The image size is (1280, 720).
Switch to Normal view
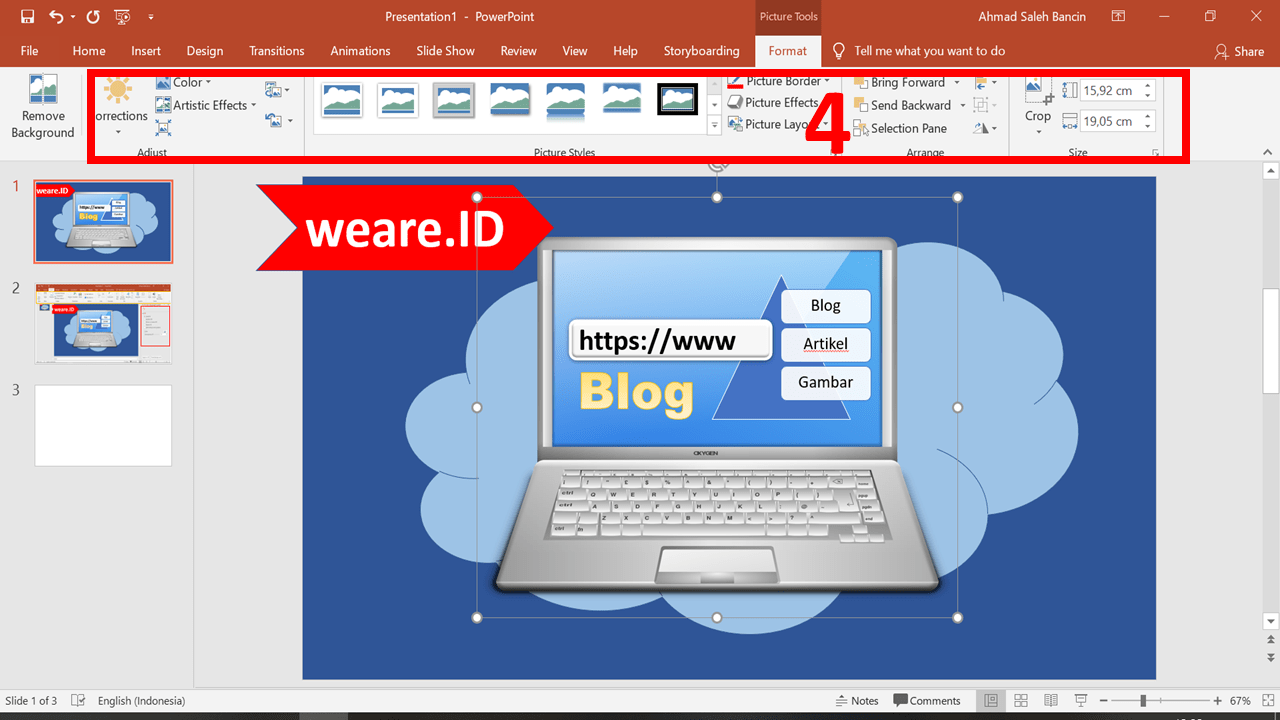(x=991, y=701)
